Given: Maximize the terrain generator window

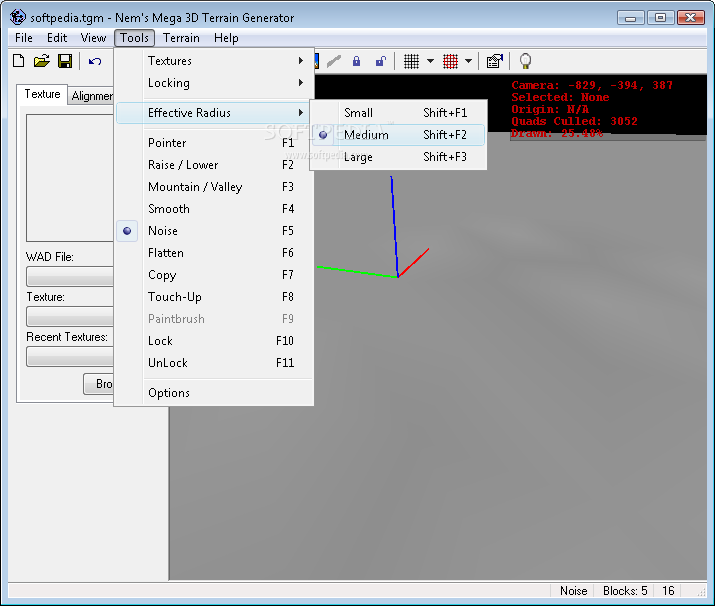Looking at the screenshot, I should pos(660,18).
